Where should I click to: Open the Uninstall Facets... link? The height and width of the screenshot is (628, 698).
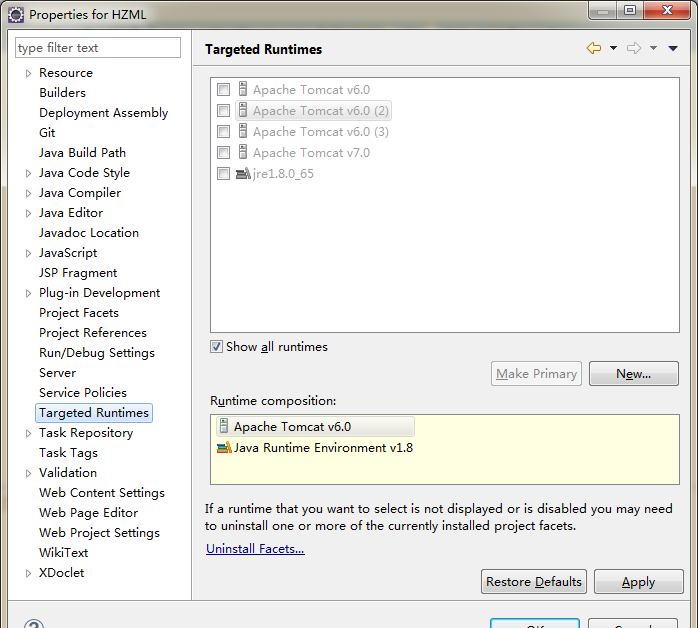click(x=255, y=549)
